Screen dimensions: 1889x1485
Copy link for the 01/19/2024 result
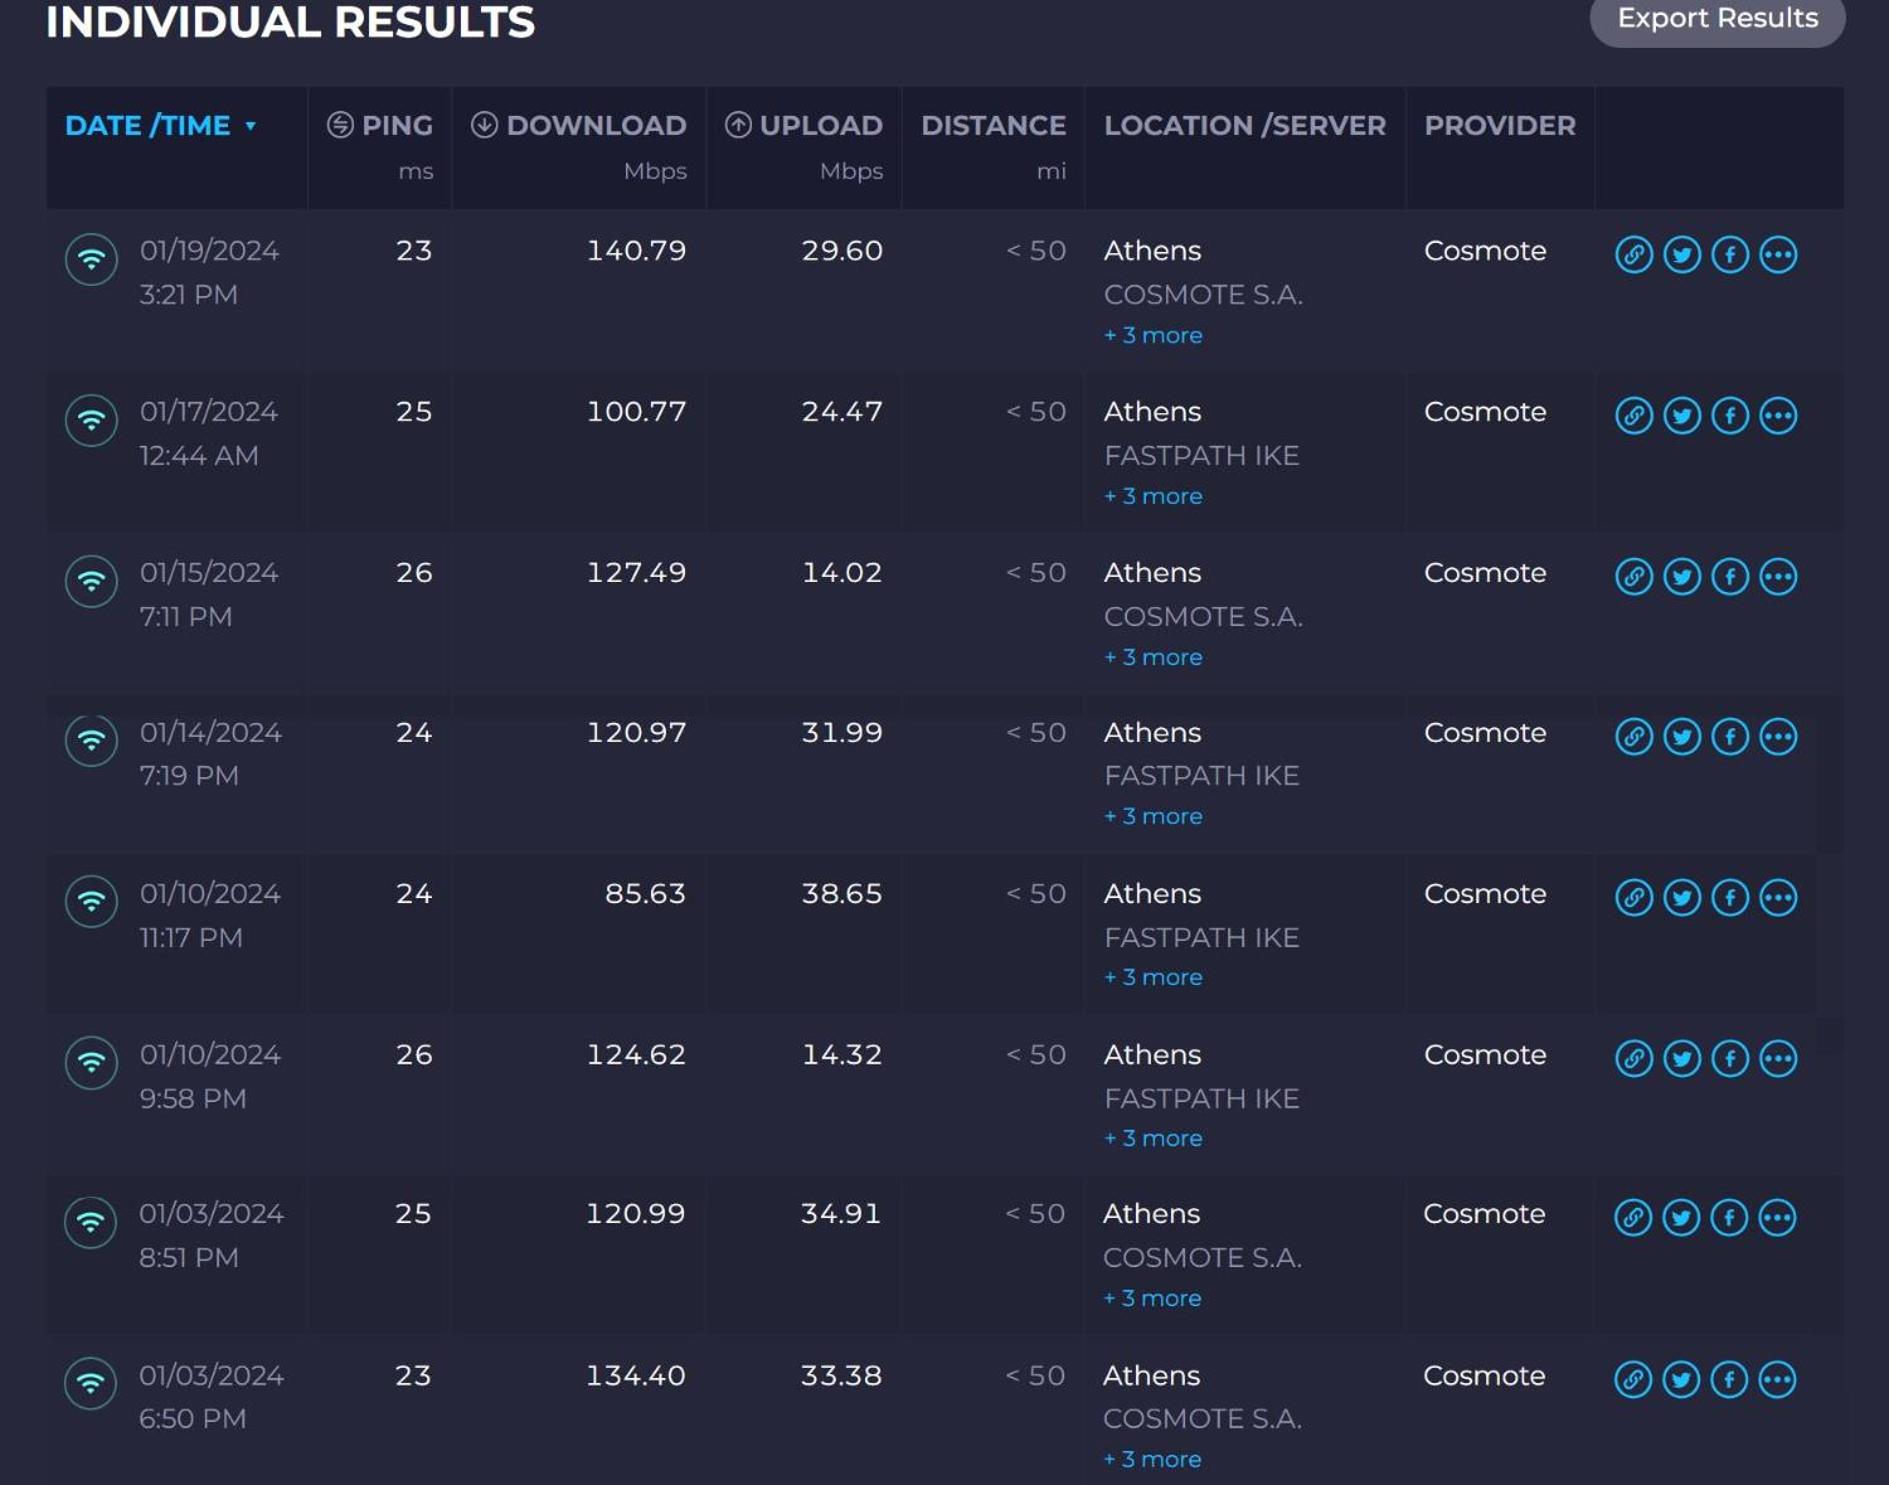(1633, 254)
